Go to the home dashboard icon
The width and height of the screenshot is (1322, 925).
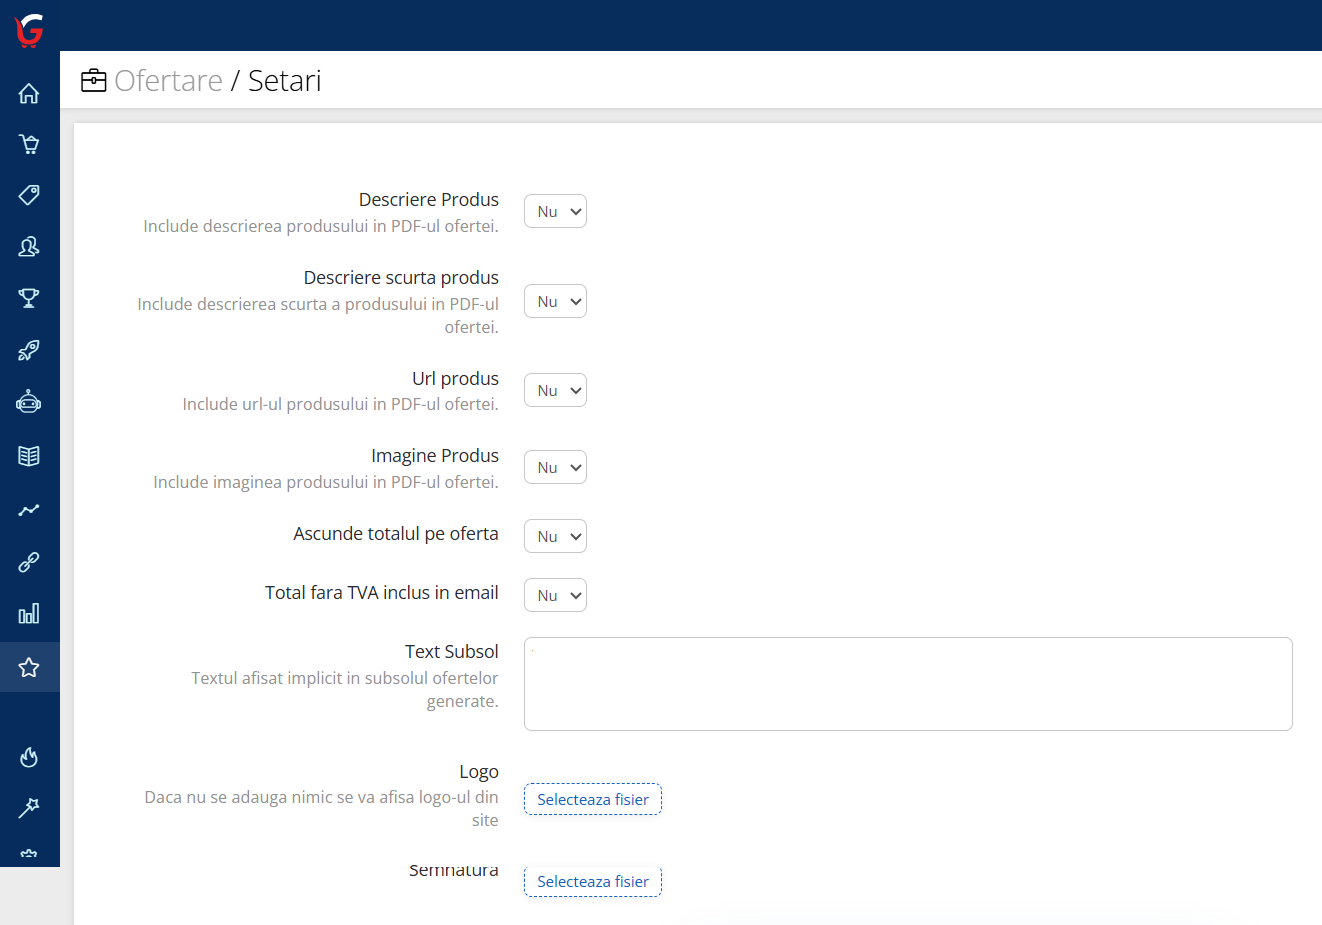[29, 93]
